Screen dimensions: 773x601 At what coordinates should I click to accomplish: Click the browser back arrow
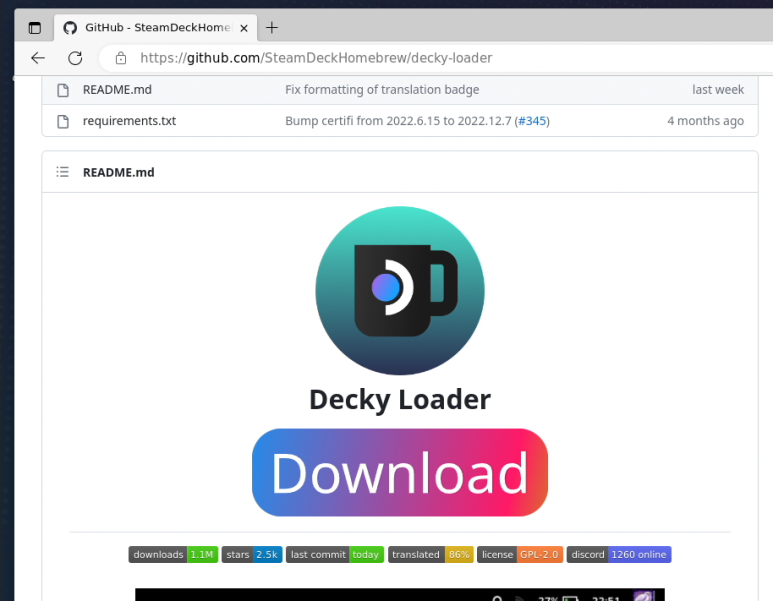pyautogui.click(x=38, y=58)
